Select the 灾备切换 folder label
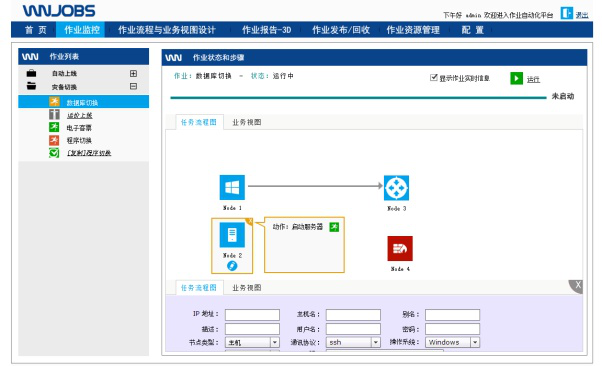The height and width of the screenshot is (366, 602). 64,87
